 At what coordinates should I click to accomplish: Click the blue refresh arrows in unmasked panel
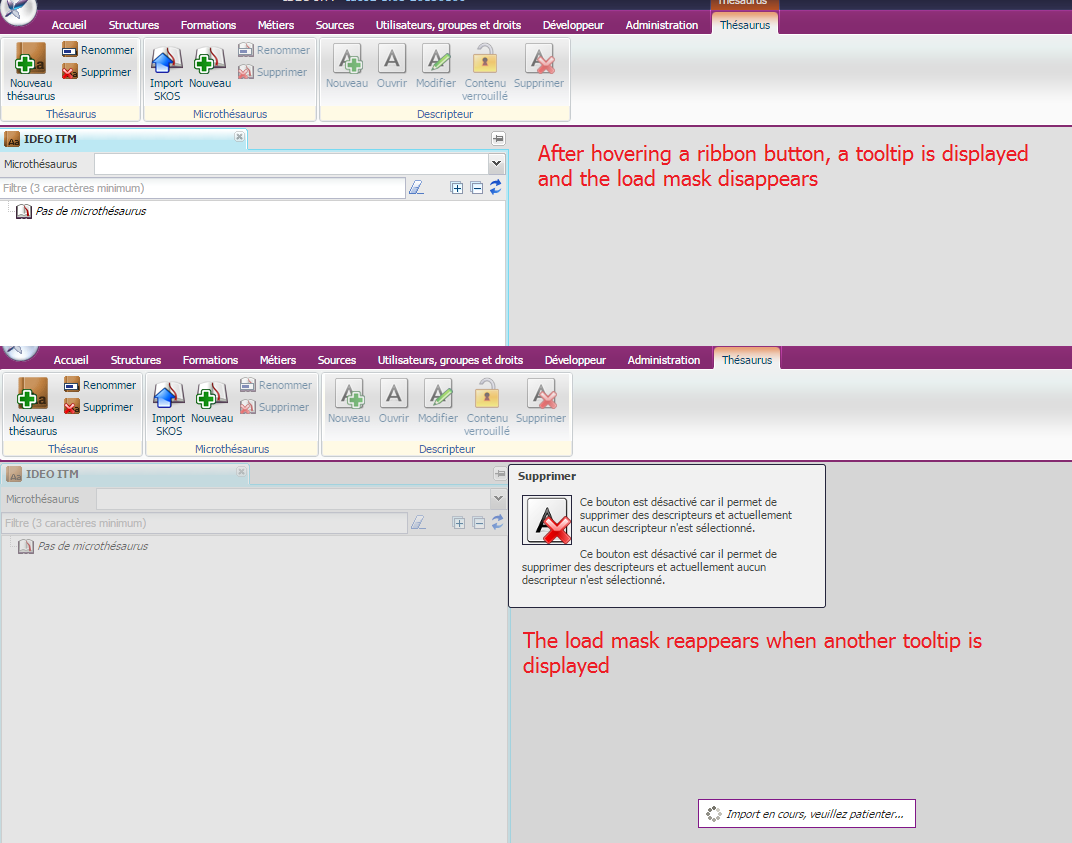pos(495,187)
